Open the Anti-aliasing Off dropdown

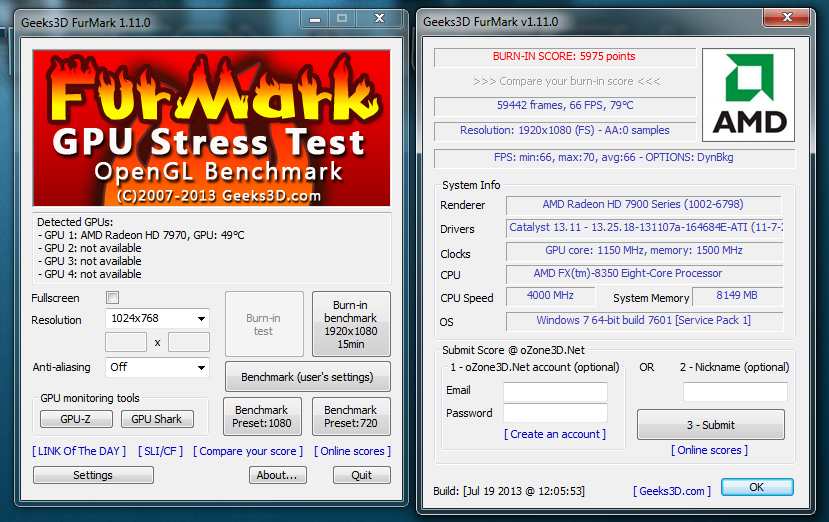click(158, 367)
